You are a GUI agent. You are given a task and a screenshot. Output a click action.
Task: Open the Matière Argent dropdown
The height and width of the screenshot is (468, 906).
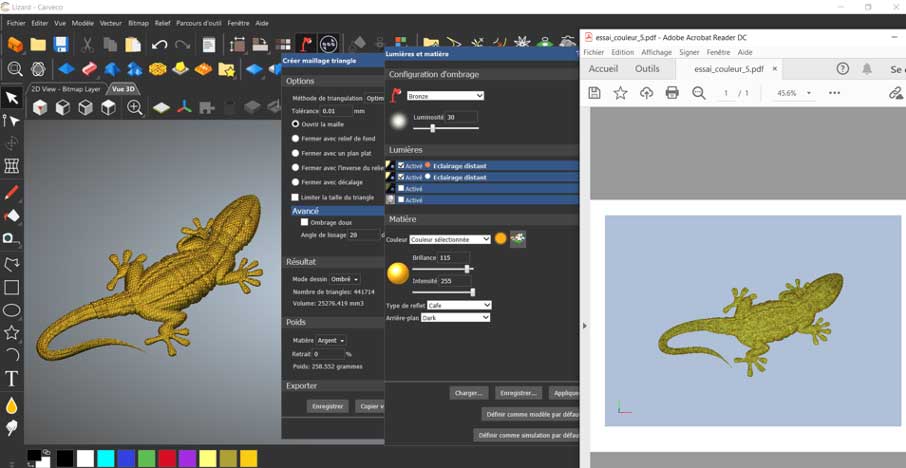[x=331, y=340]
